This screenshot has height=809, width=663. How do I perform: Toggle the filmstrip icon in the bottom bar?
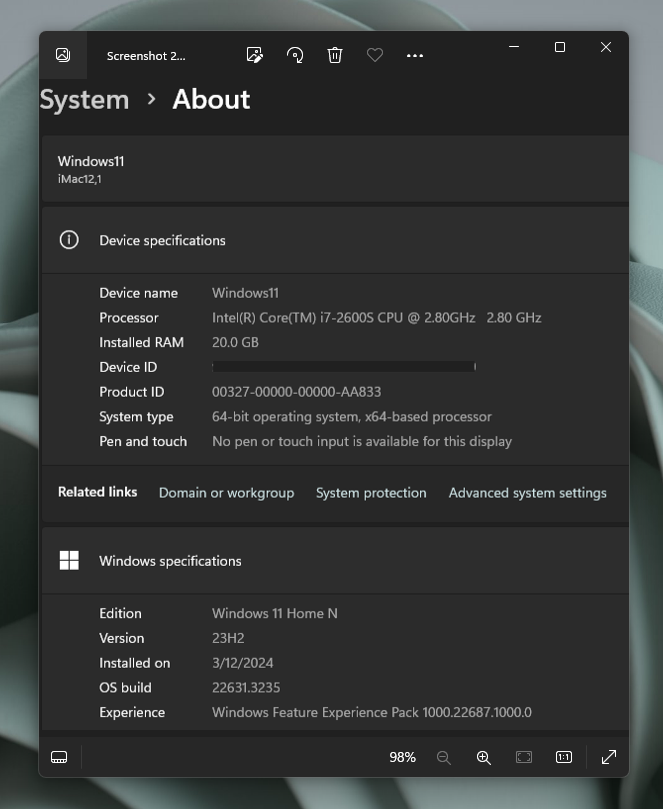(59, 757)
